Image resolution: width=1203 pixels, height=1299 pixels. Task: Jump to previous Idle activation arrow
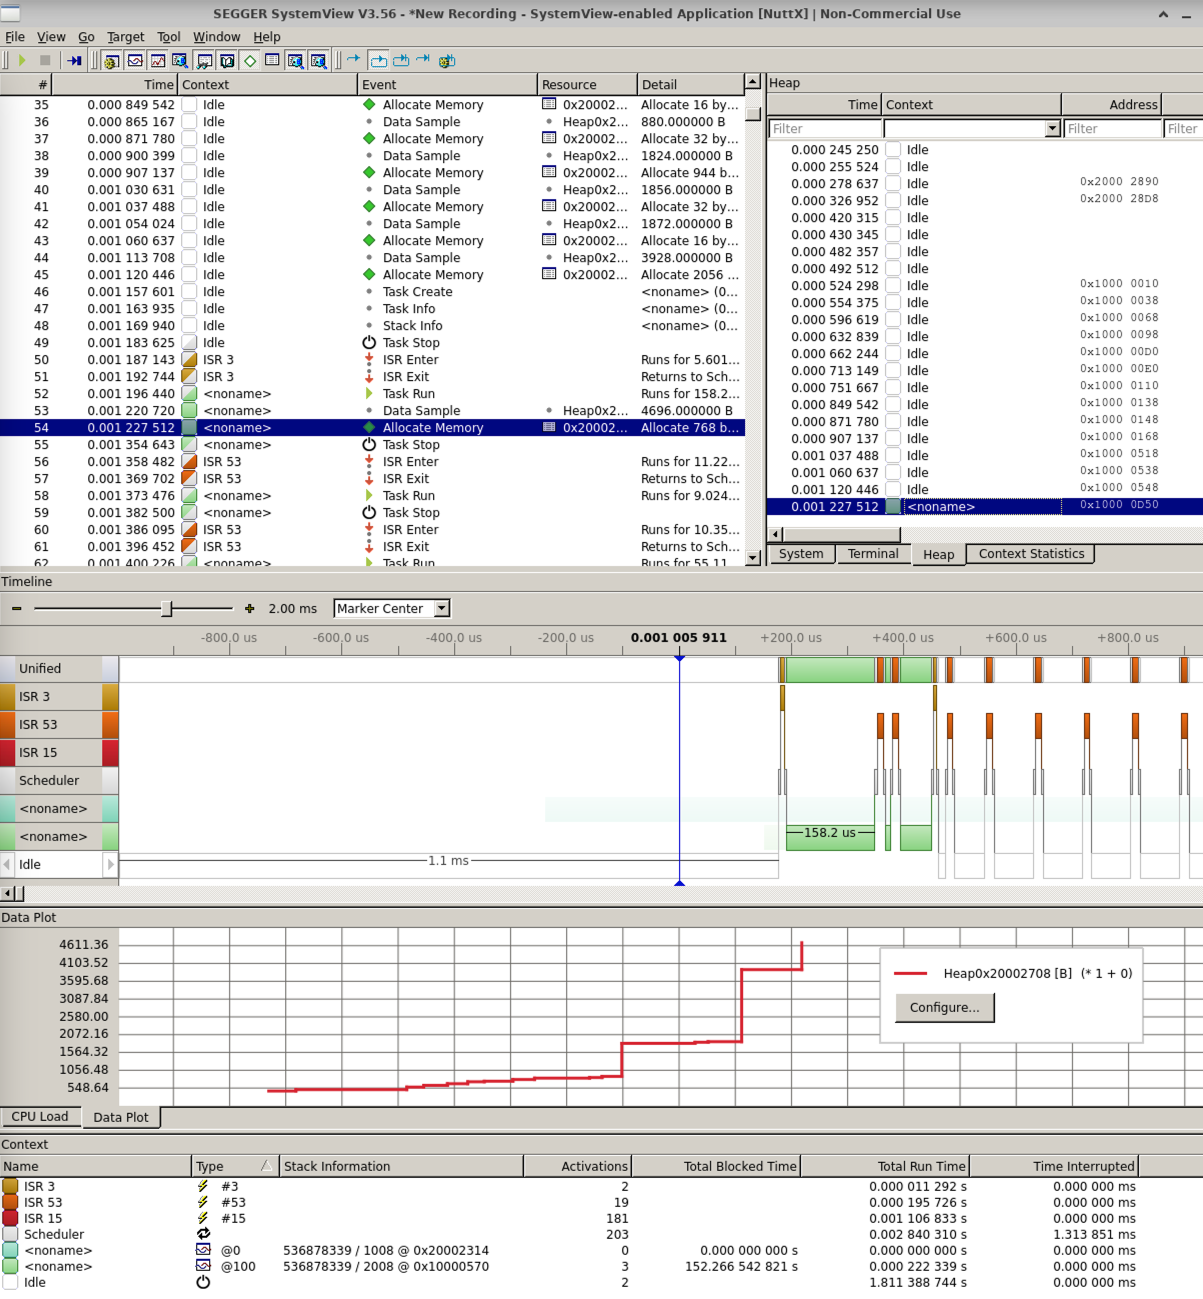[x=8, y=864]
